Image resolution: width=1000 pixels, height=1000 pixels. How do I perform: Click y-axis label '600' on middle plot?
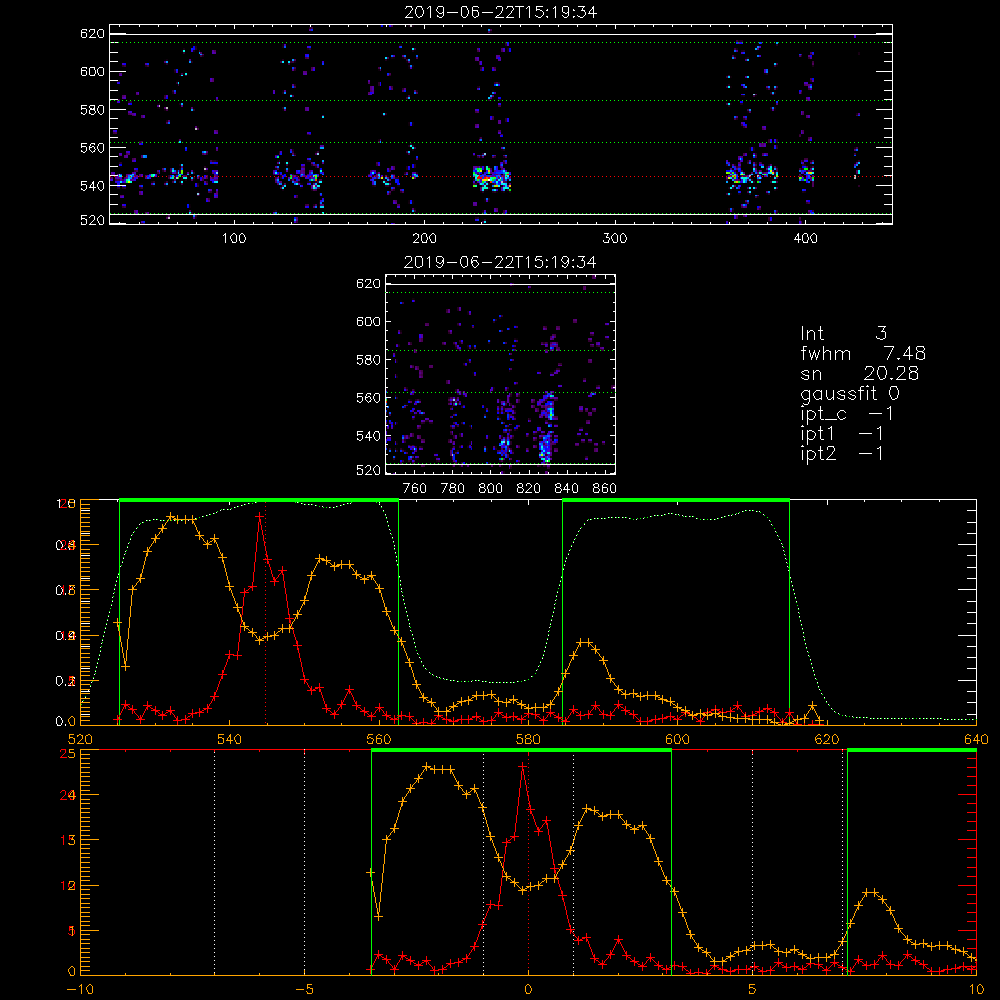point(369,321)
